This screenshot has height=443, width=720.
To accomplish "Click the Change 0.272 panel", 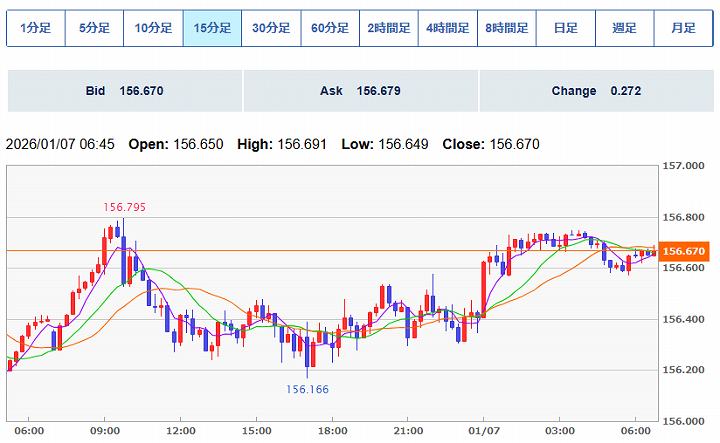I will 596,91.
